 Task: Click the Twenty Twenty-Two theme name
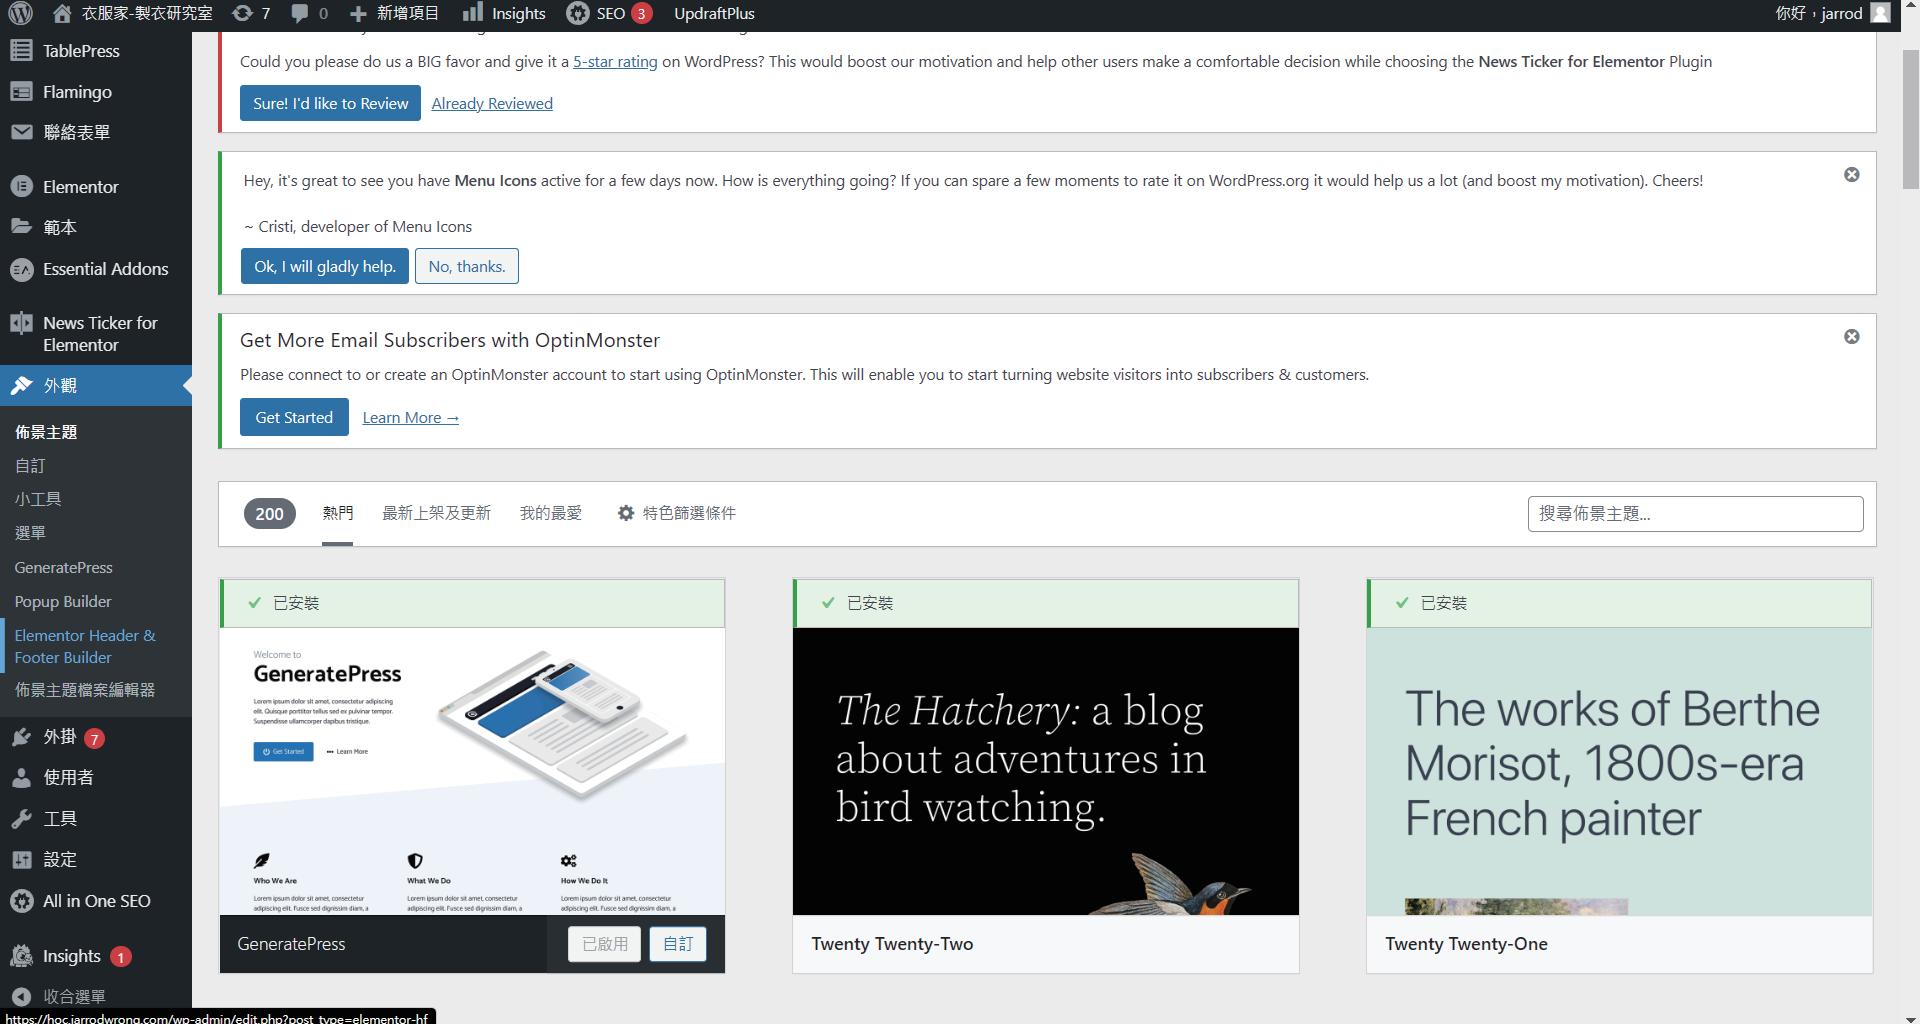point(892,944)
